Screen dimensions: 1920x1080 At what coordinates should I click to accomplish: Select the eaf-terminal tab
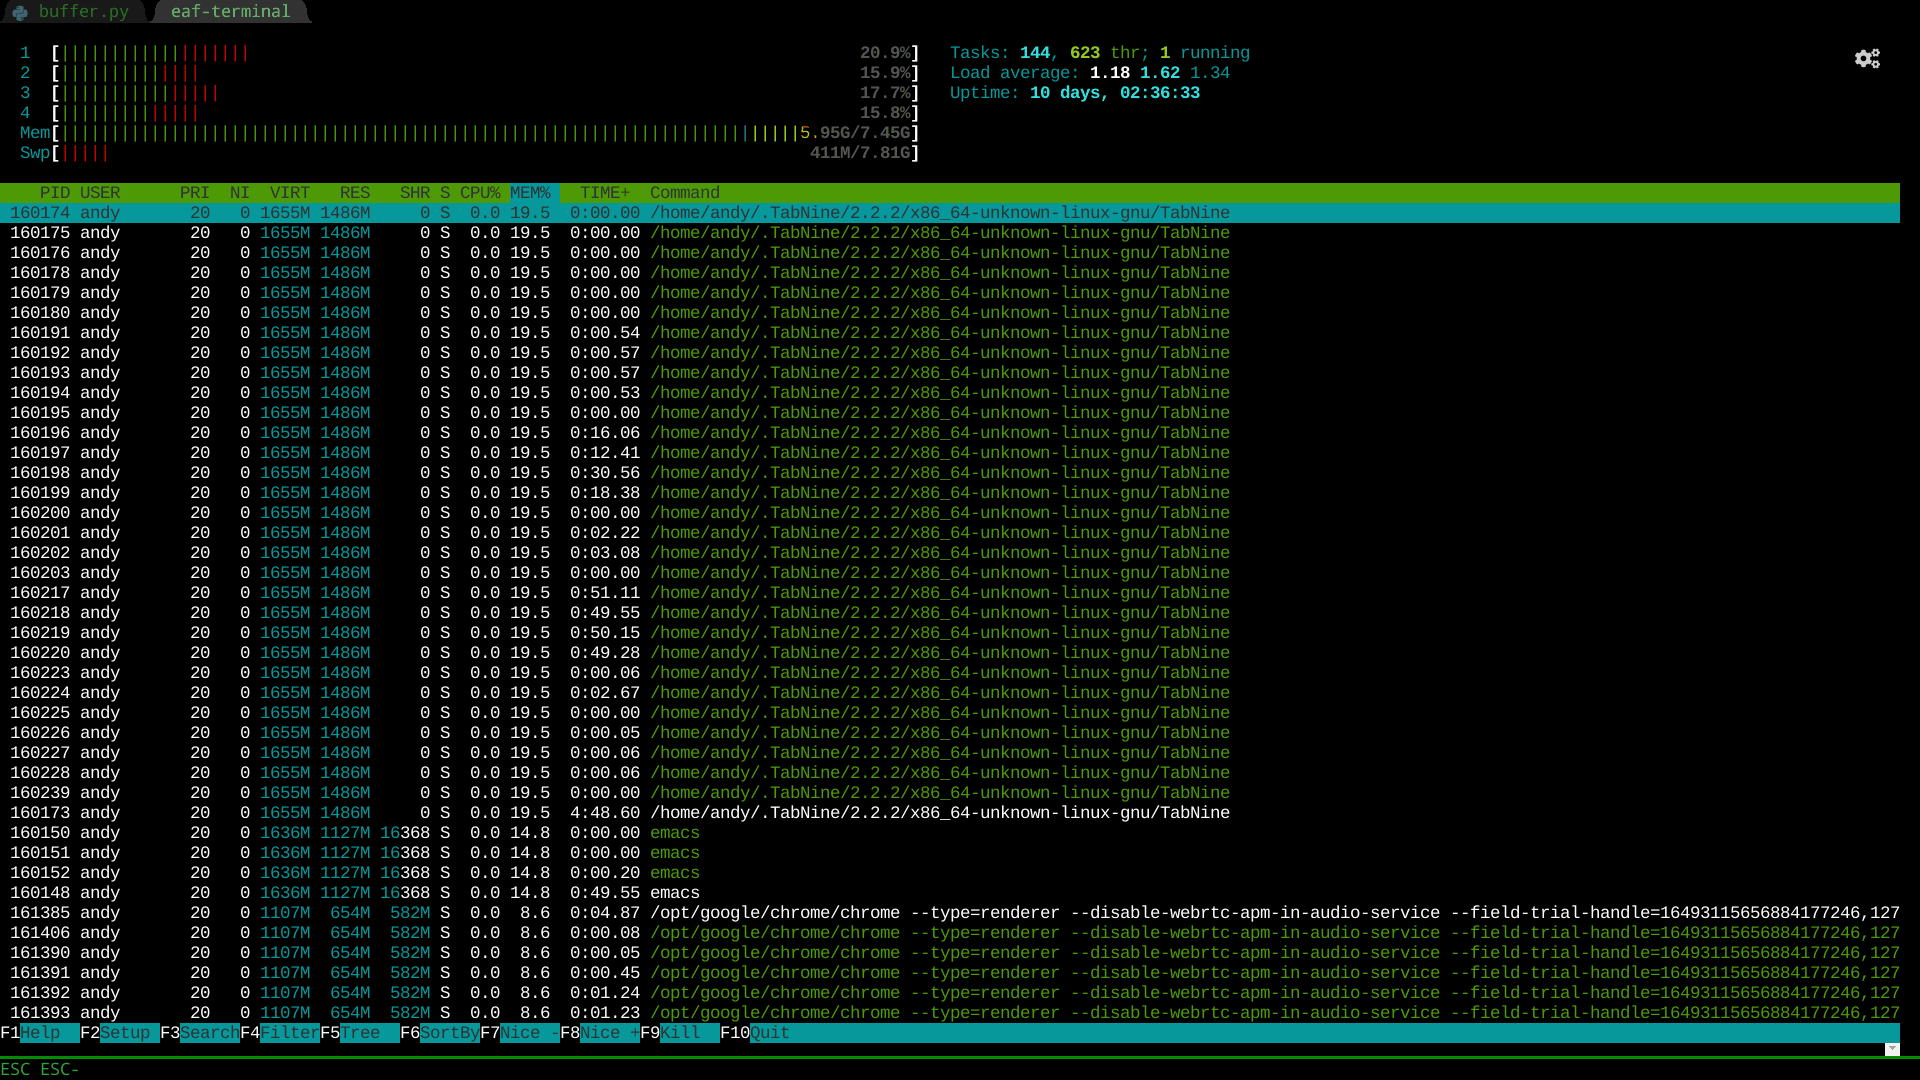[230, 12]
